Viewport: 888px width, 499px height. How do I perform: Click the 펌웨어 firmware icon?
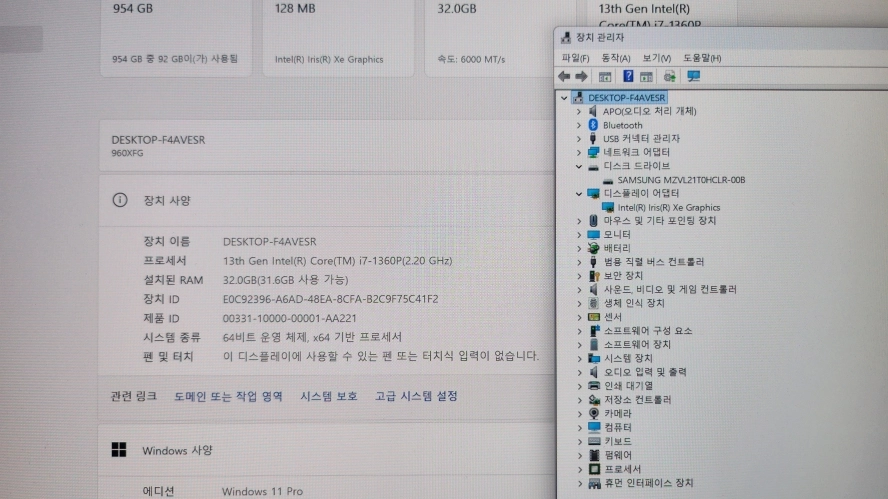(594, 455)
